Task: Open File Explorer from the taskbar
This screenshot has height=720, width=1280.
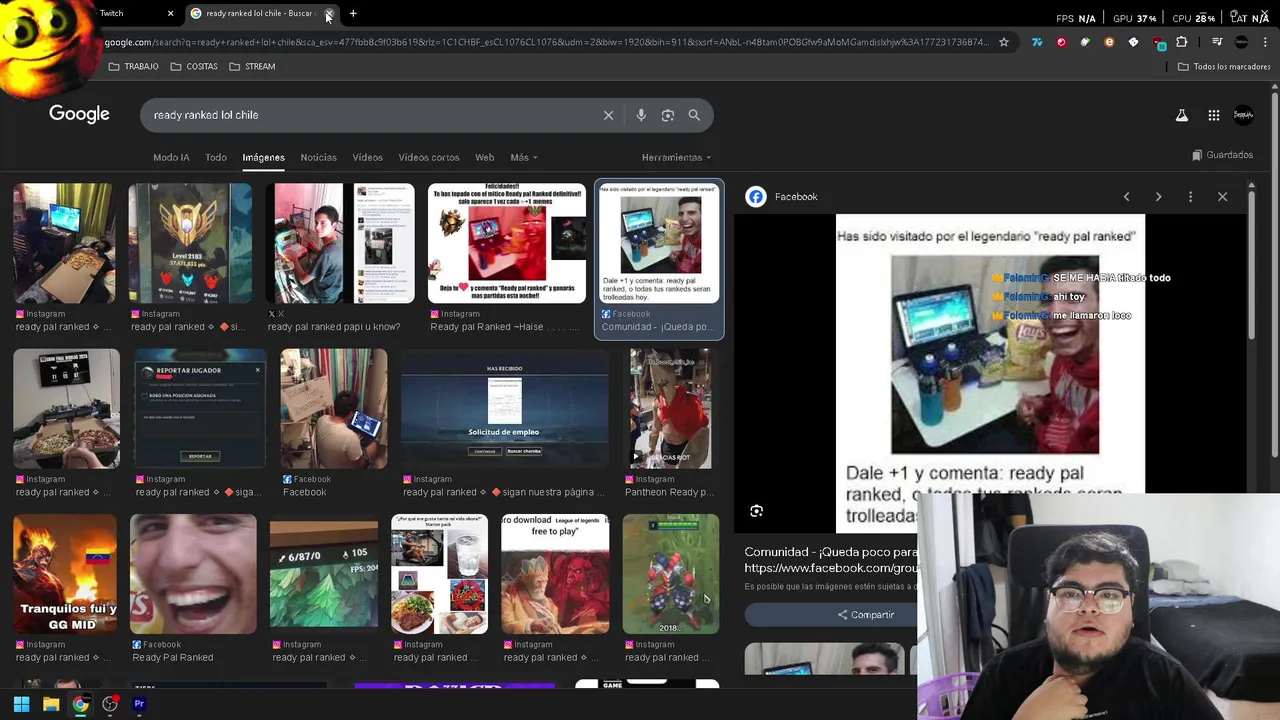Action: (51, 704)
